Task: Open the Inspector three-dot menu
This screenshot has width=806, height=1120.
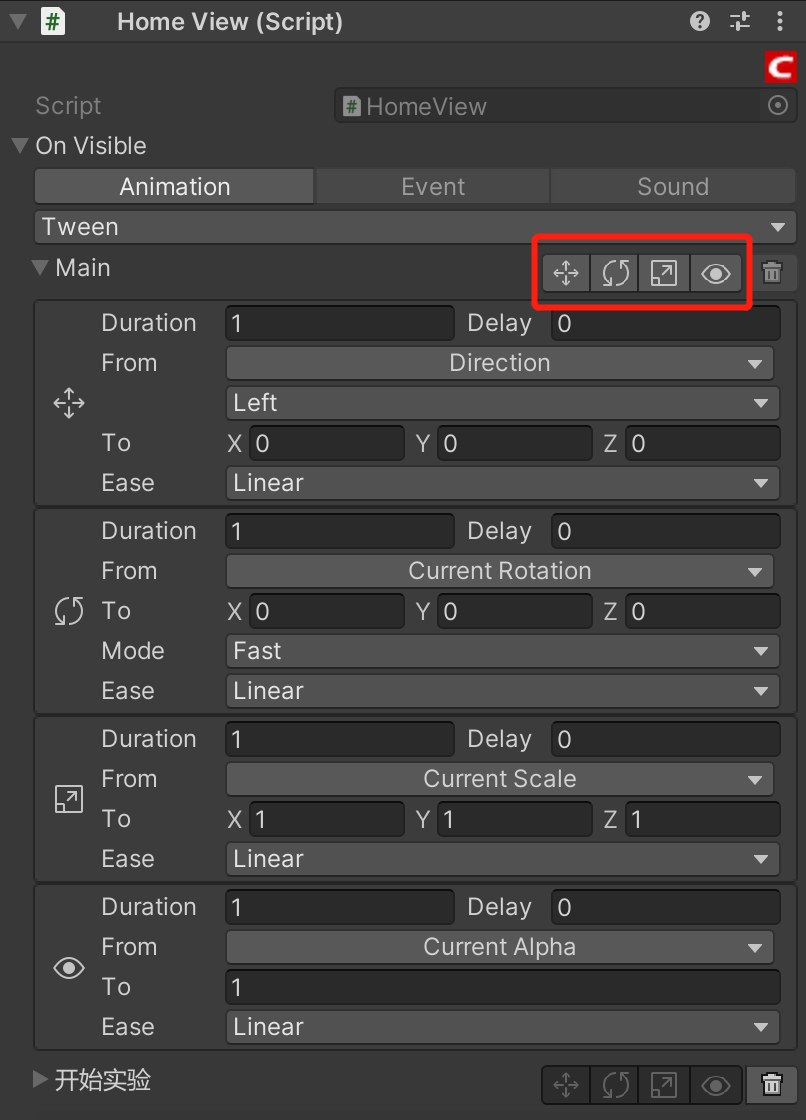Action: tap(779, 21)
